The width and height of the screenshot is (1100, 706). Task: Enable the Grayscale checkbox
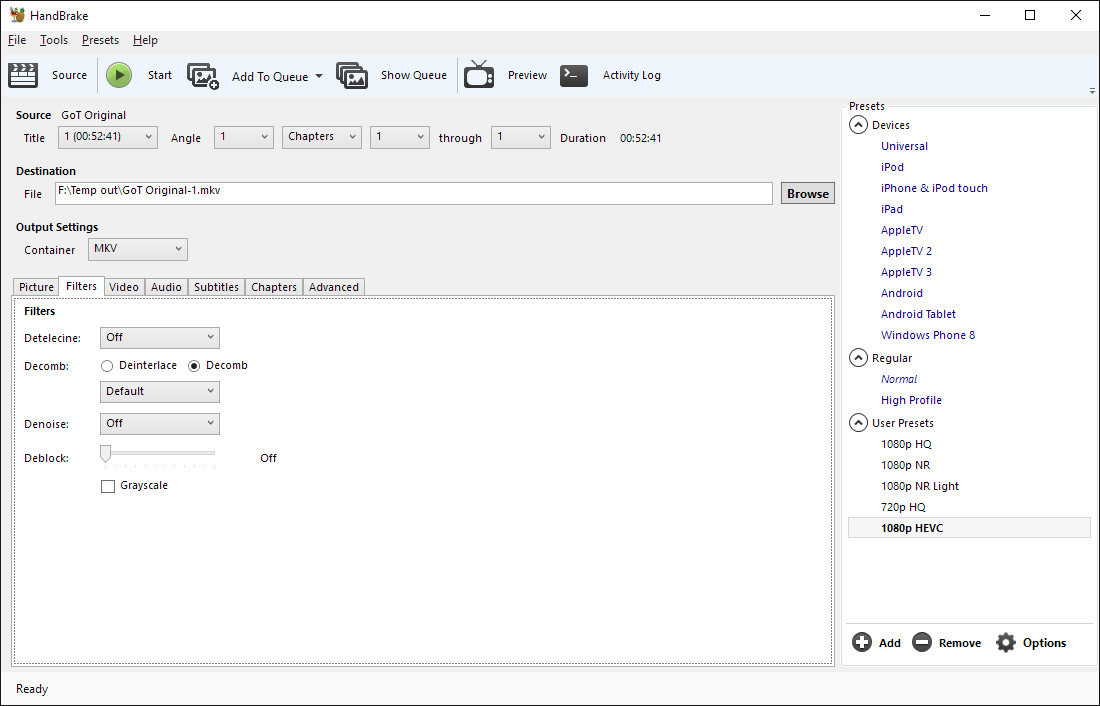[x=108, y=486]
